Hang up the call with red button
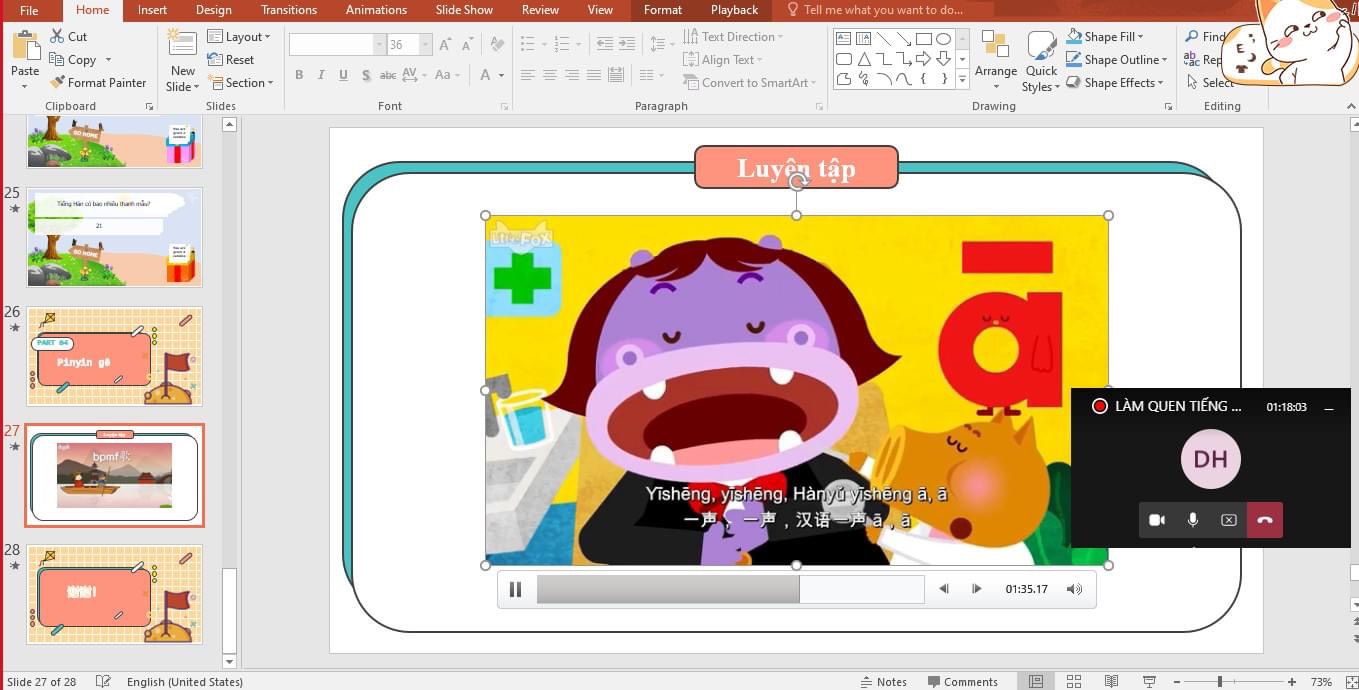Image resolution: width=1359 pixels, height=690 pixels. tap(1264, 520)
